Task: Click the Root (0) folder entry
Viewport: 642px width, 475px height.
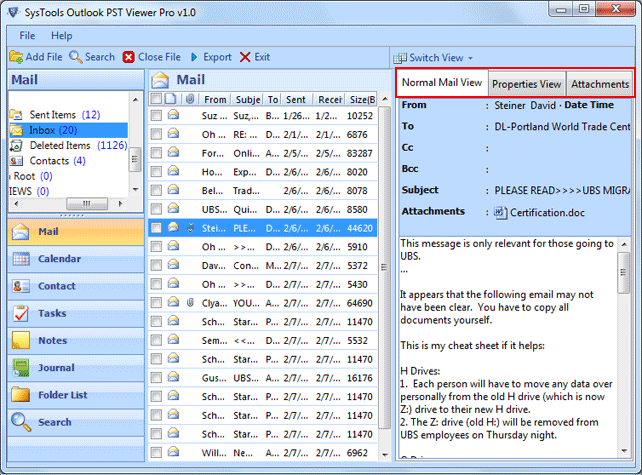Action: tap(31, 176)
